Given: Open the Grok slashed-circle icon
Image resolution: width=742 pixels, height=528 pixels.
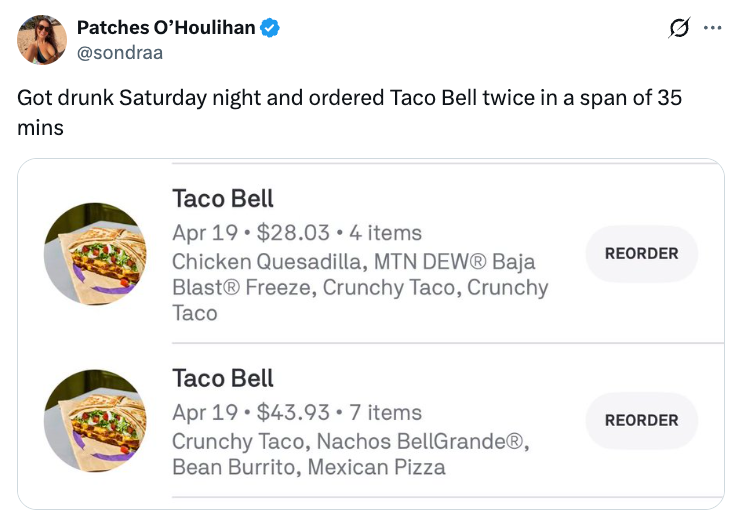Looking at the screenshot, I should pos(680,30).
